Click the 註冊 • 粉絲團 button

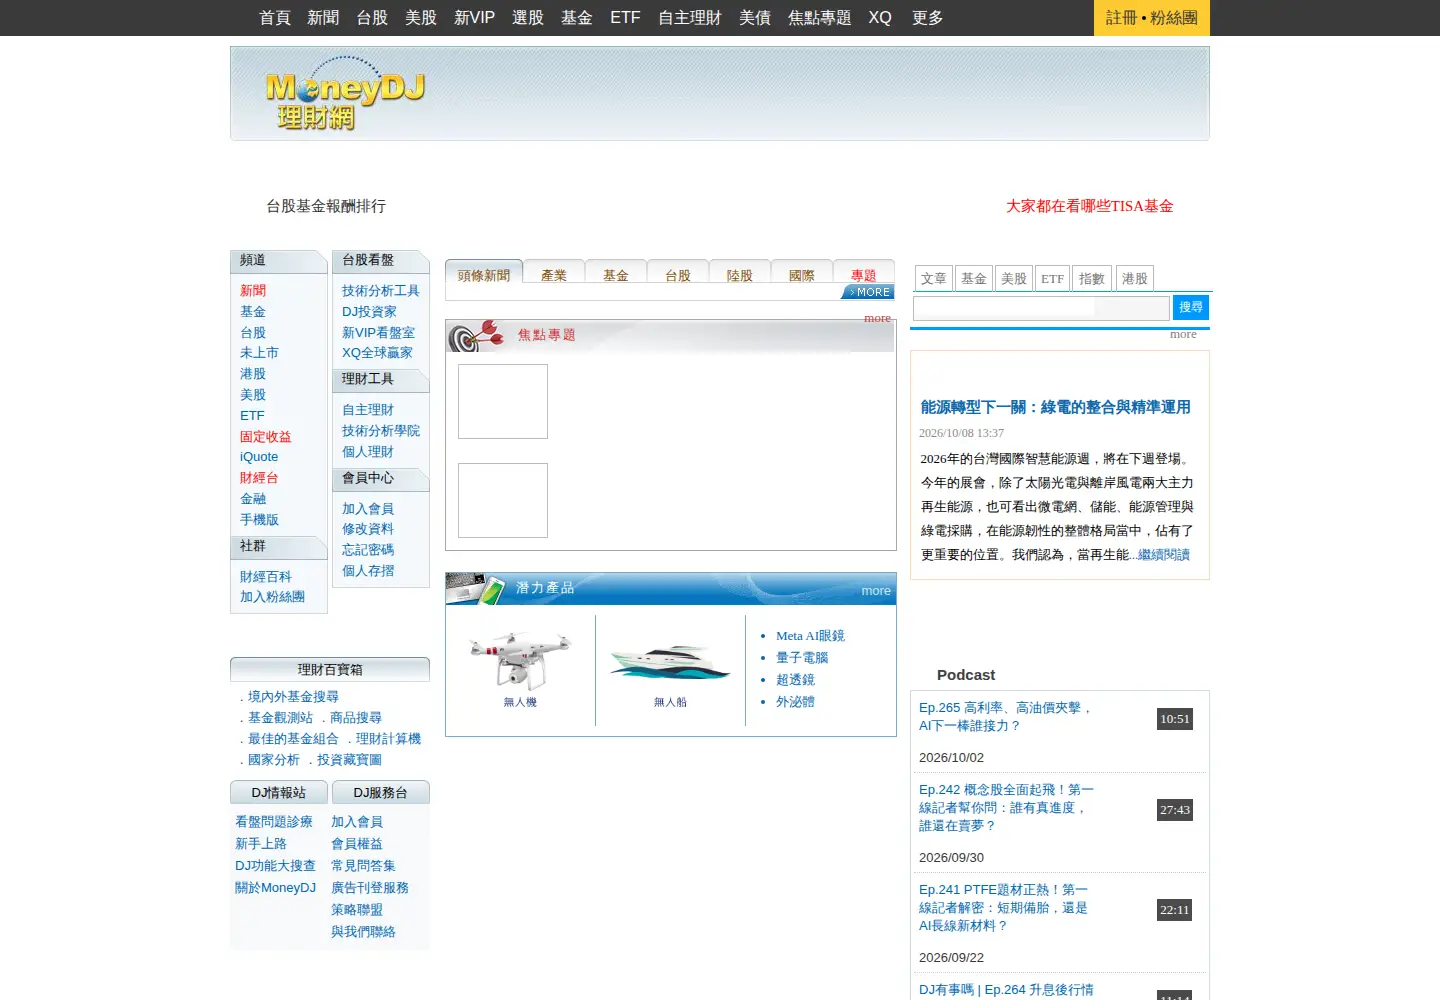[1152, 18]
